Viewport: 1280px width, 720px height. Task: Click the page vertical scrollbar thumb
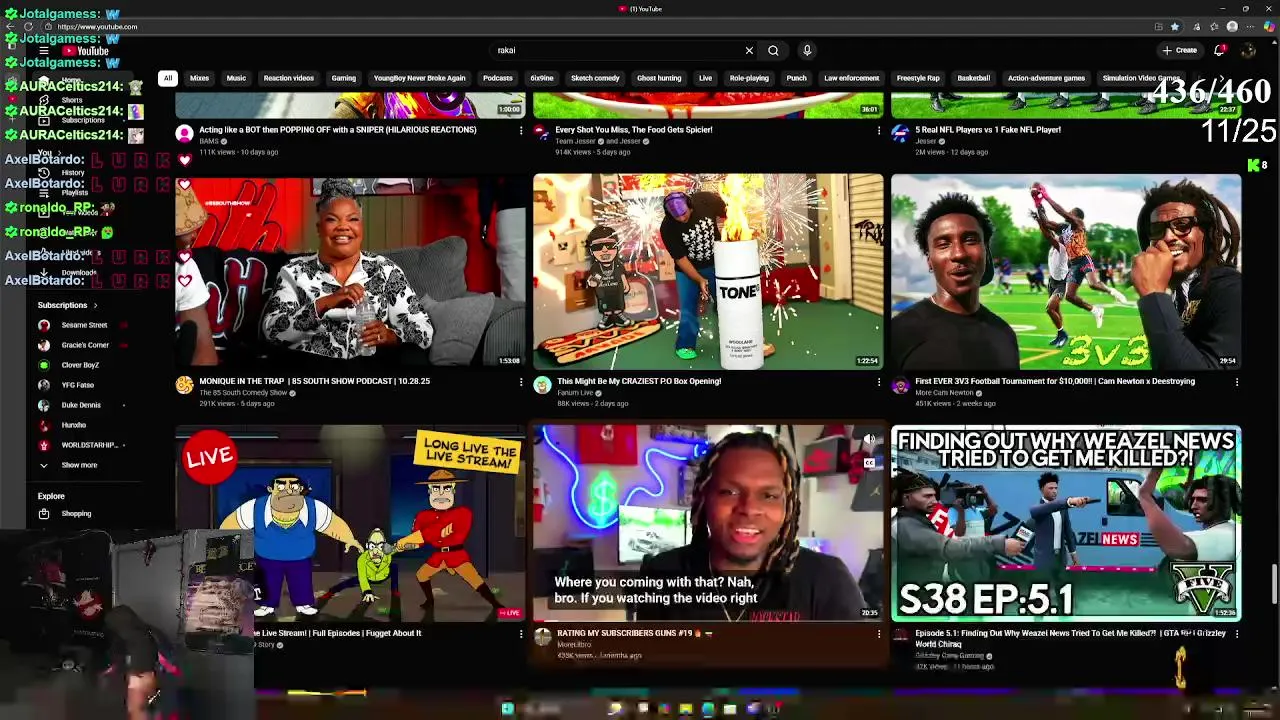[1274, 585]
